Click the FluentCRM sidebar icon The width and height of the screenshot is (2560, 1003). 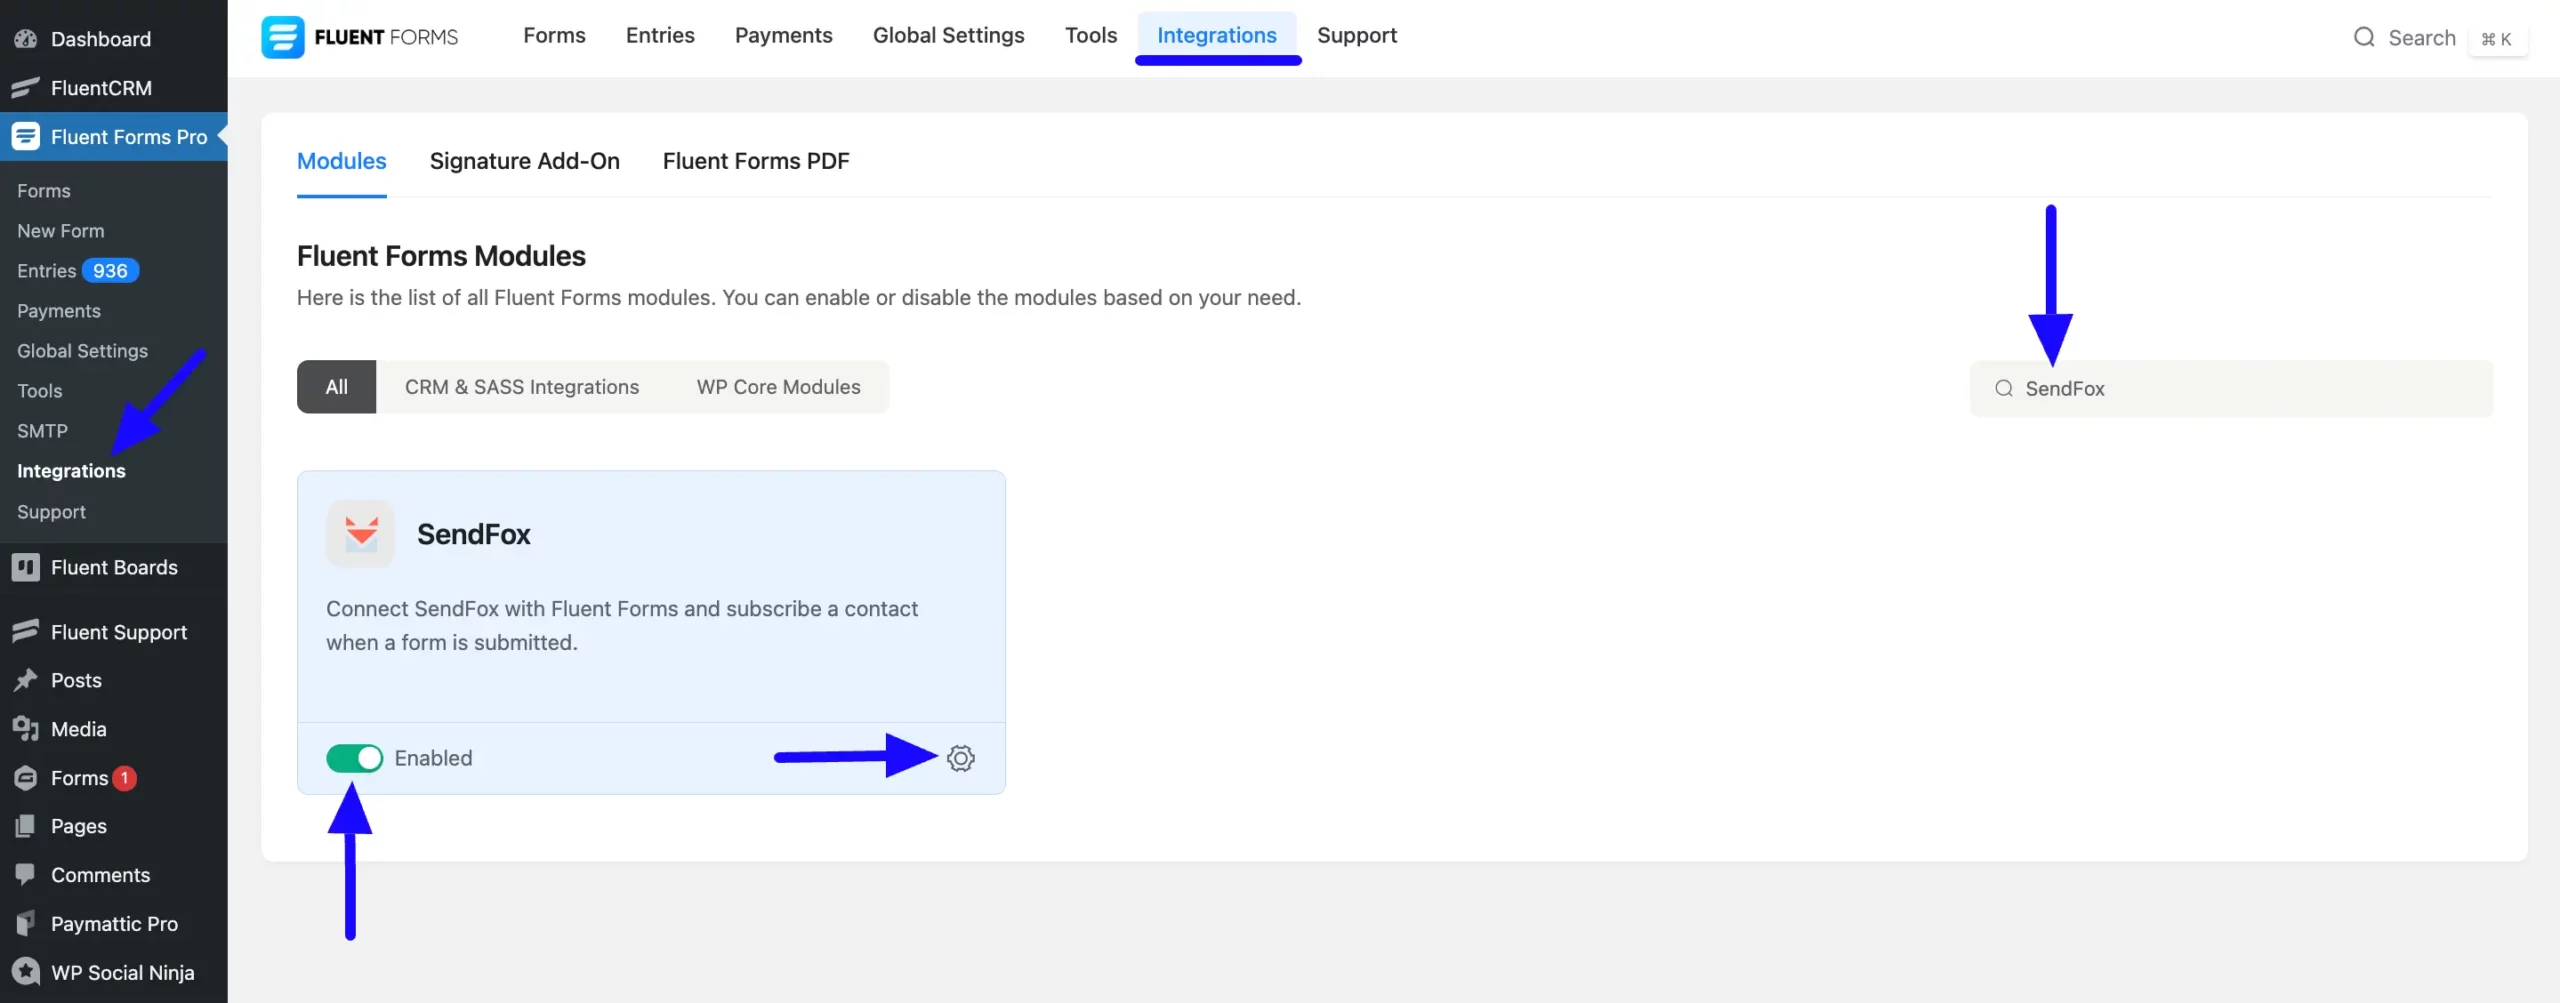tap(26, 88)
